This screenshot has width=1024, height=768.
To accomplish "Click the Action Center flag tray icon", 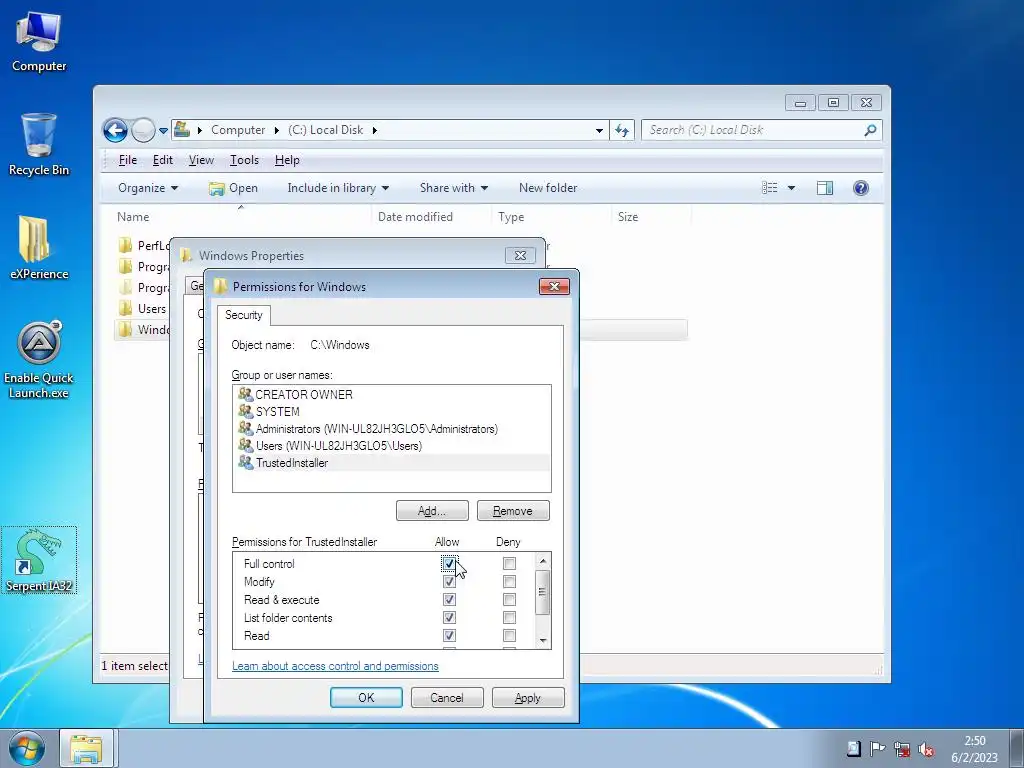I will click(x=877, y=748).
